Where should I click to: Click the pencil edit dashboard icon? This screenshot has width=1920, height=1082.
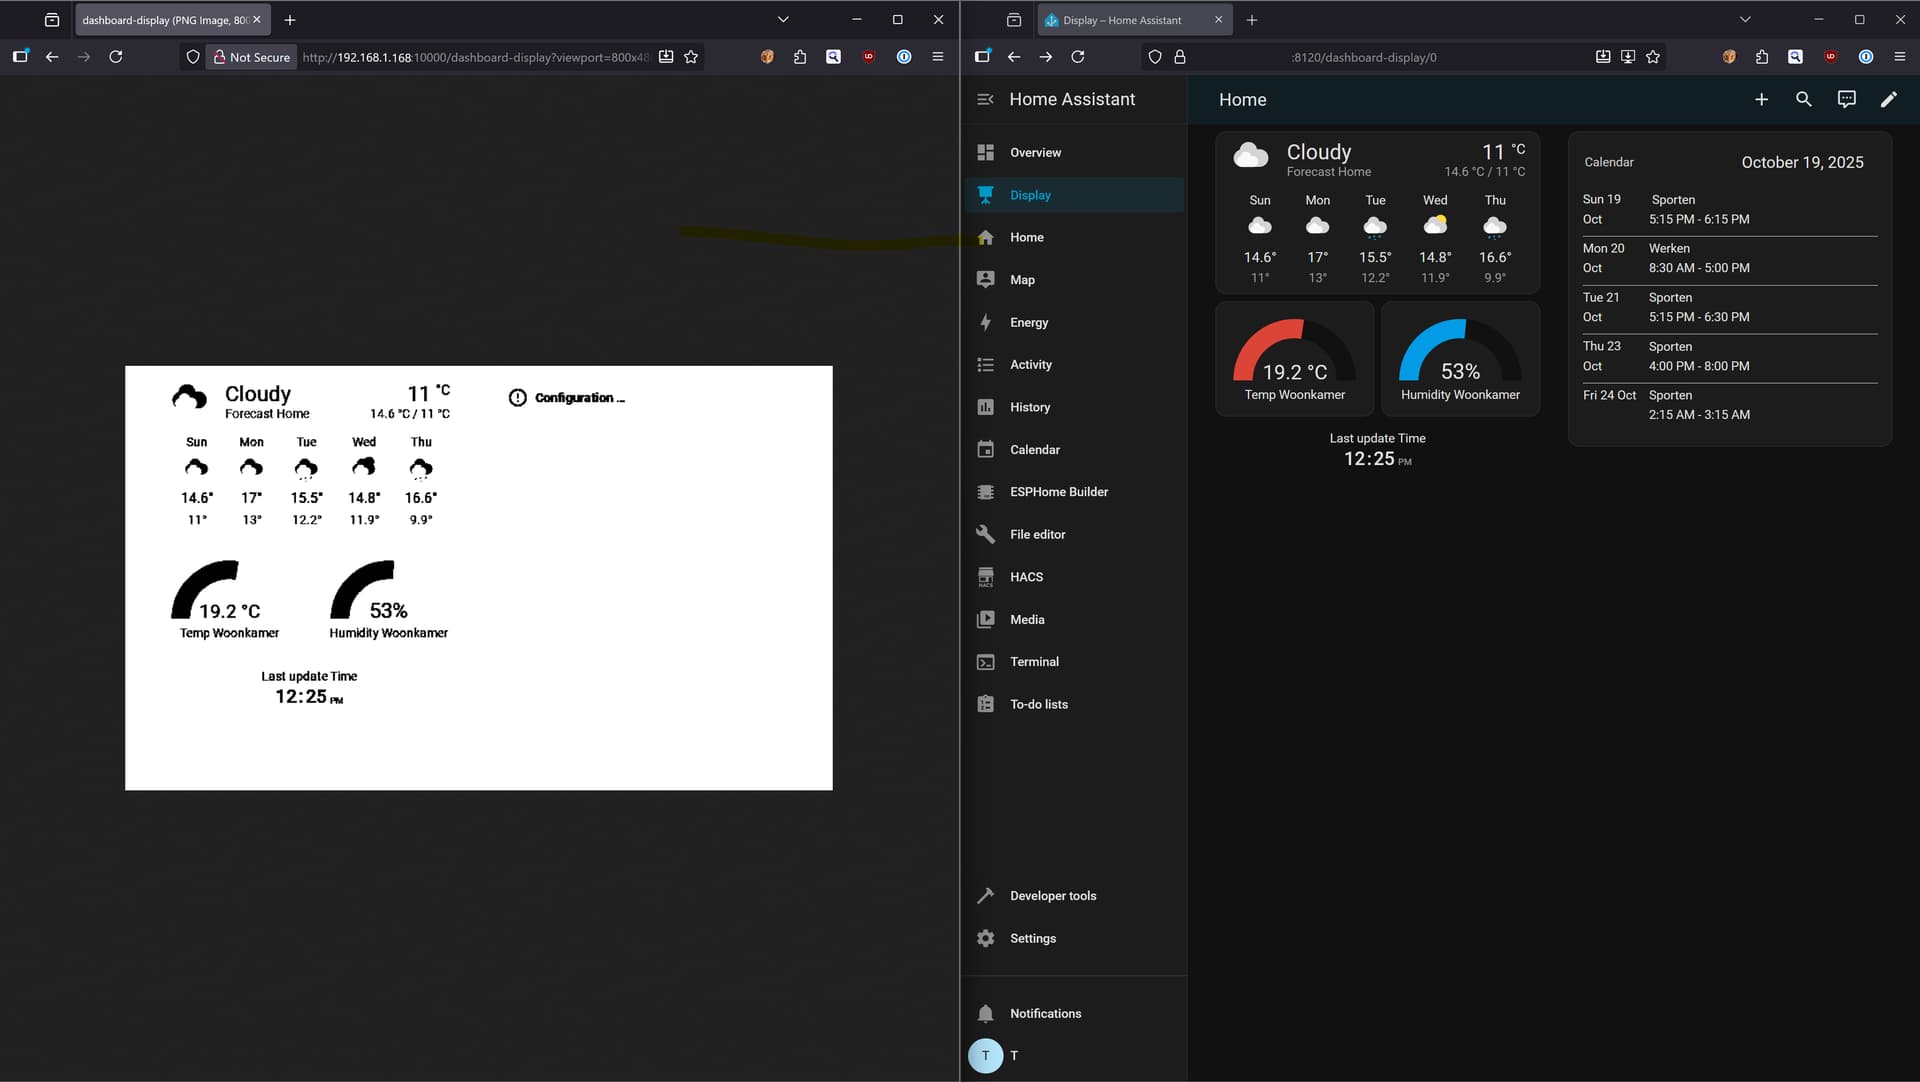[1888, 99]
